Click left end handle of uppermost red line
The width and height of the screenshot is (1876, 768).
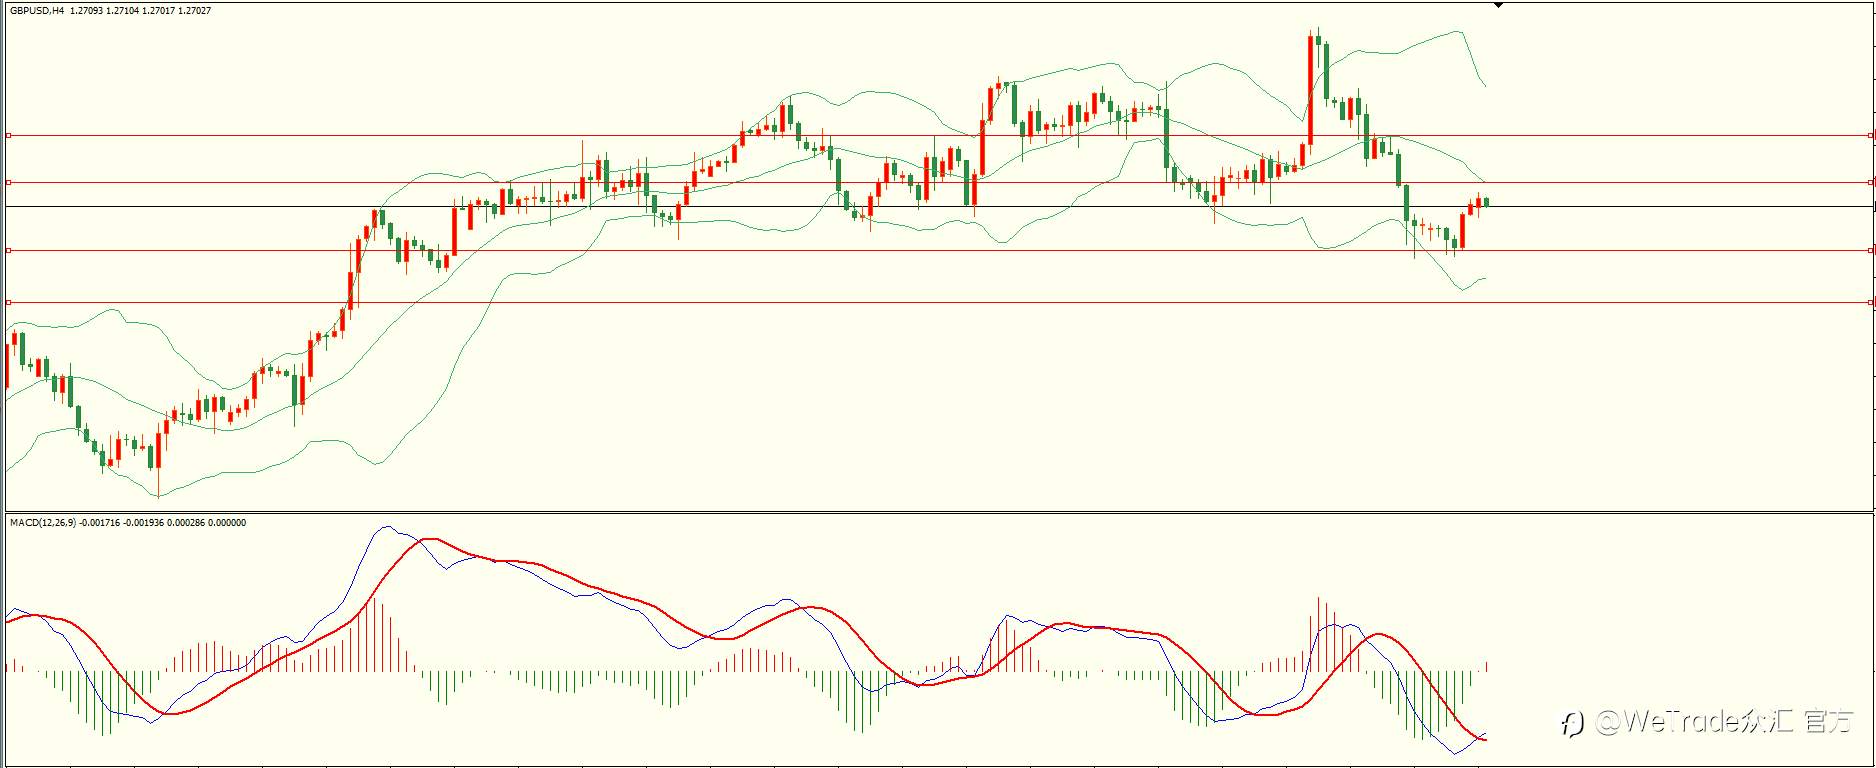coord(9,135)
